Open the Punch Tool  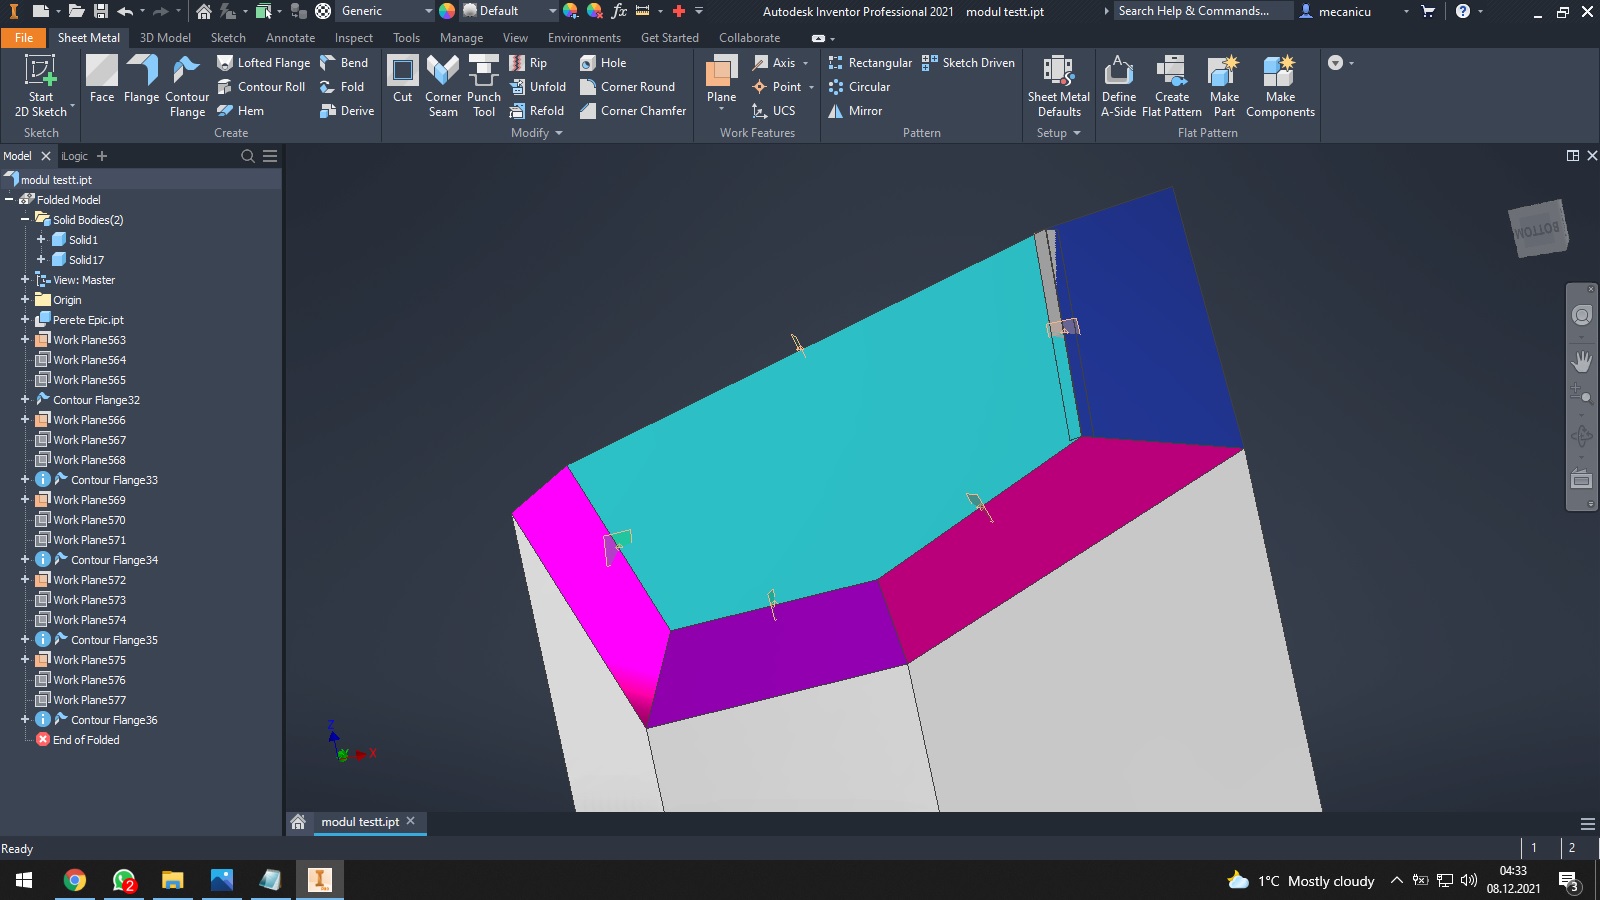(484, 85)
